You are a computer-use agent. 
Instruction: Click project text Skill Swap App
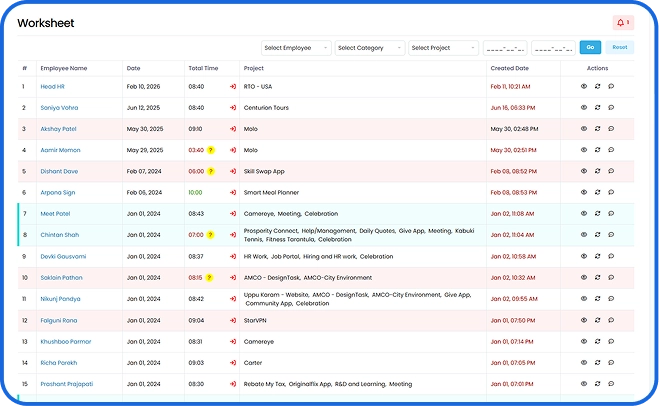(x=264, y=171)
